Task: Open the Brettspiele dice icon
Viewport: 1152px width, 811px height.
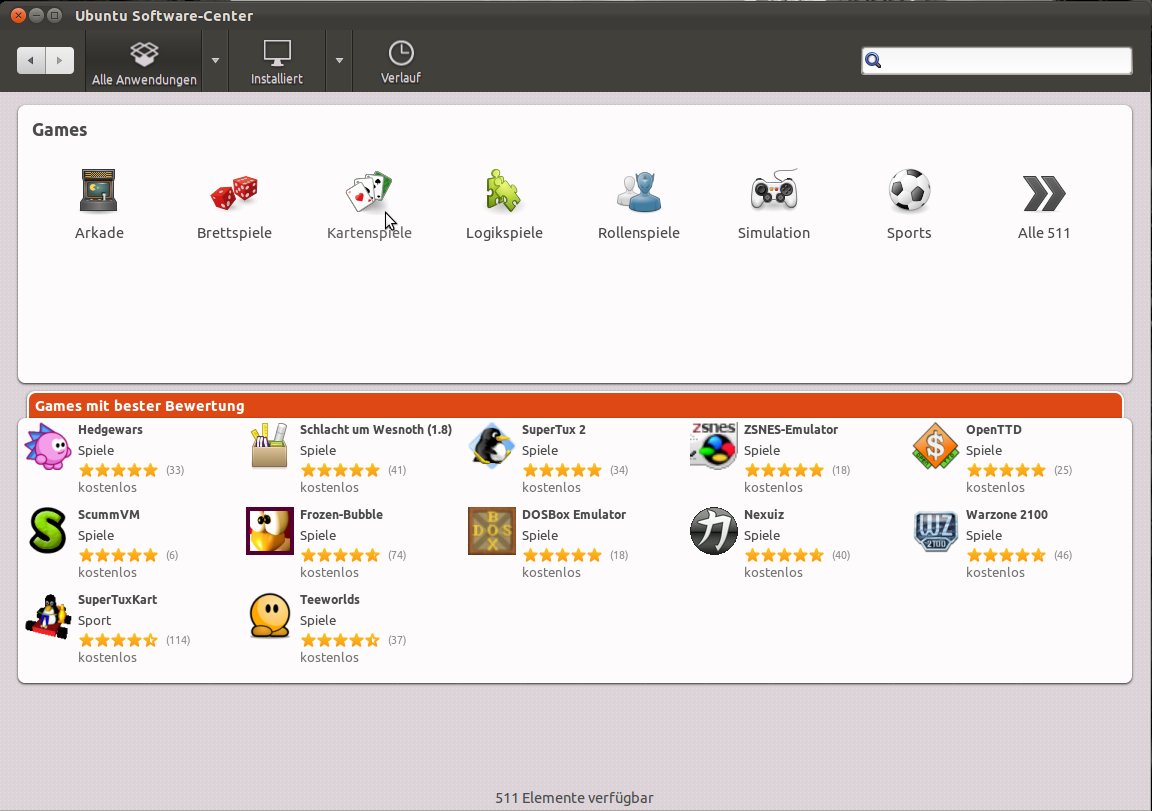Action: [x=234, y=192]
